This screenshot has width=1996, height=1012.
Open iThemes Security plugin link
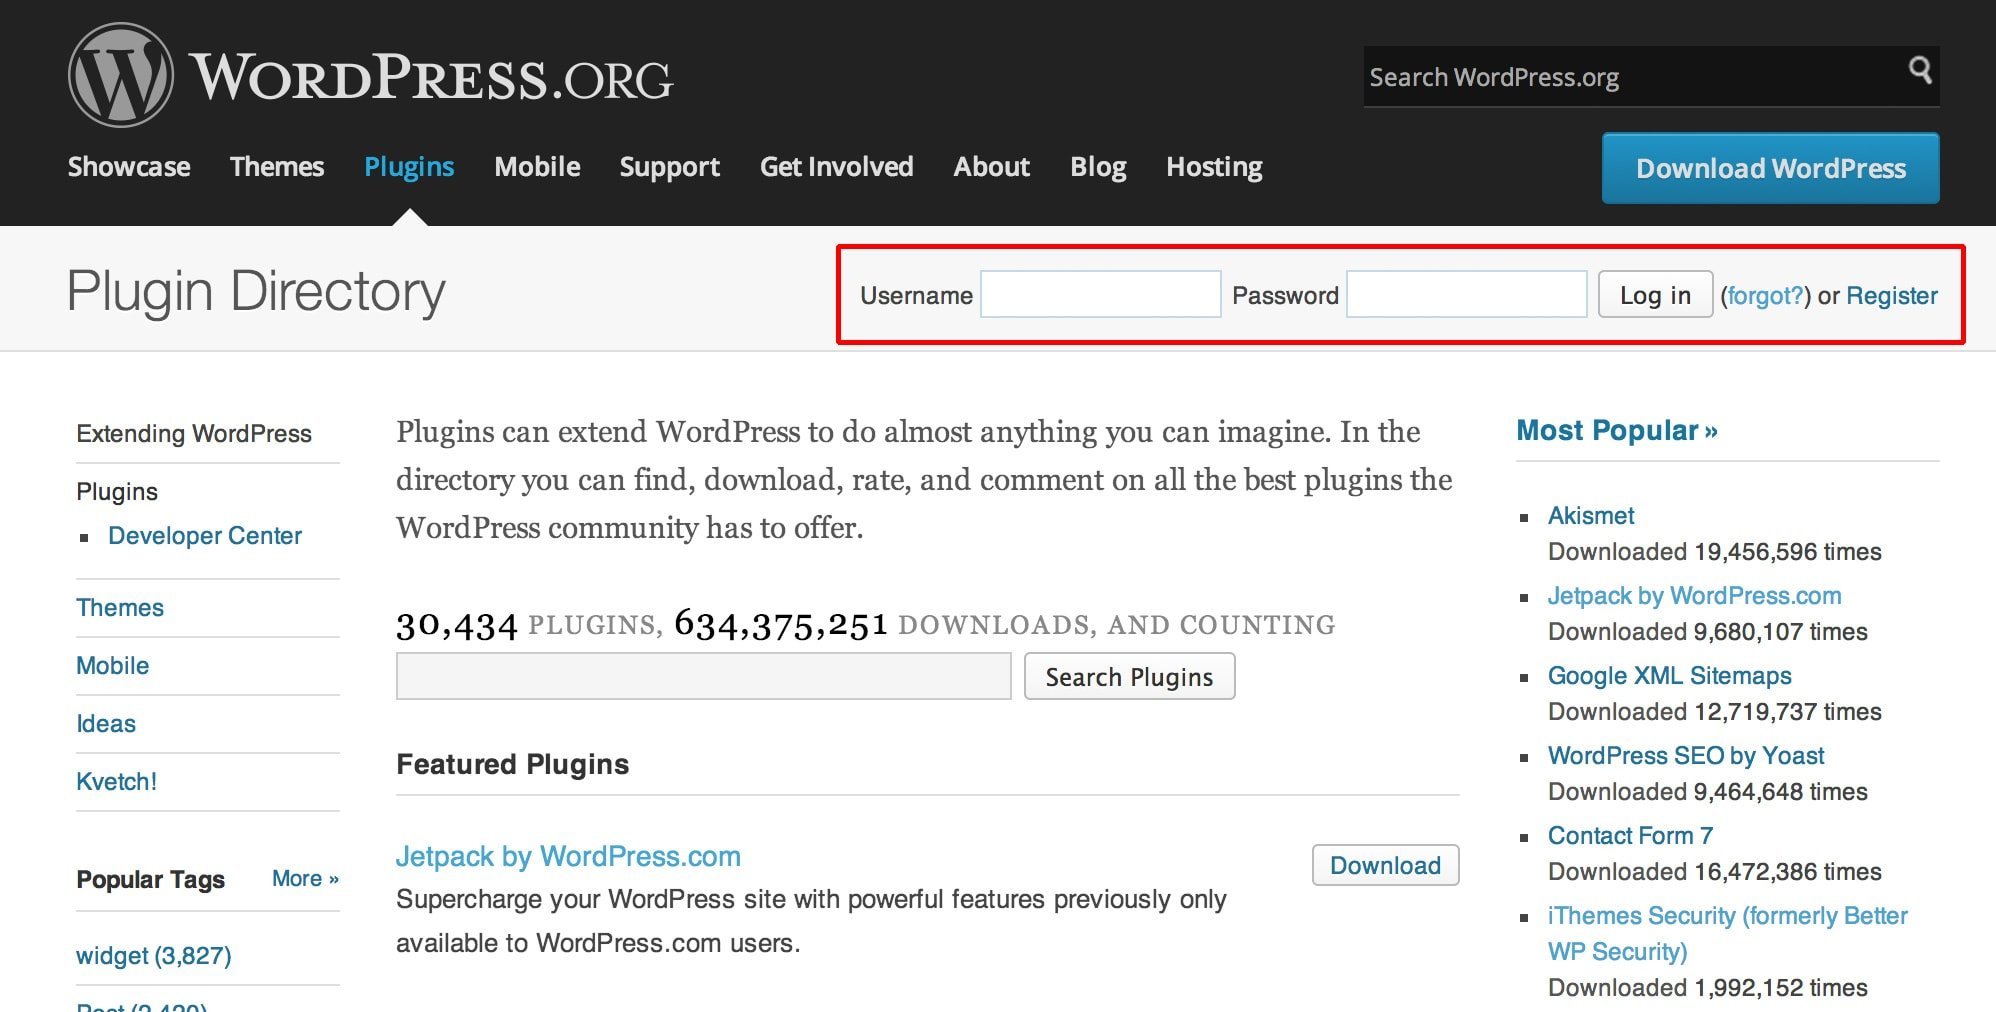point(1727,933)
